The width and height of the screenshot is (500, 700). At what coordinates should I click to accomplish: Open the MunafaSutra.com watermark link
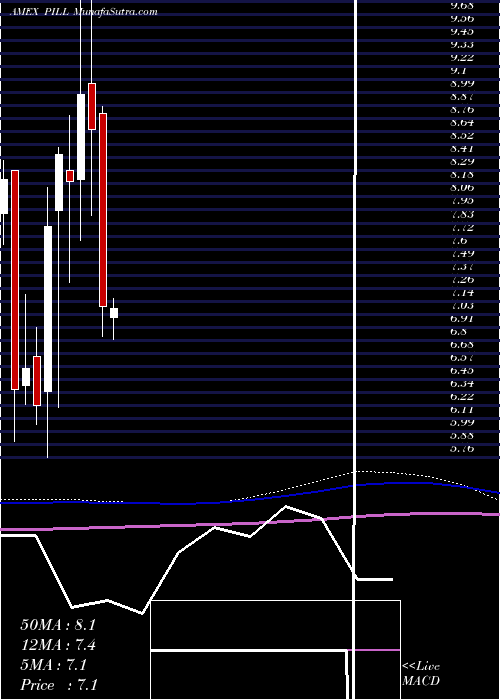tap(115, 12)
